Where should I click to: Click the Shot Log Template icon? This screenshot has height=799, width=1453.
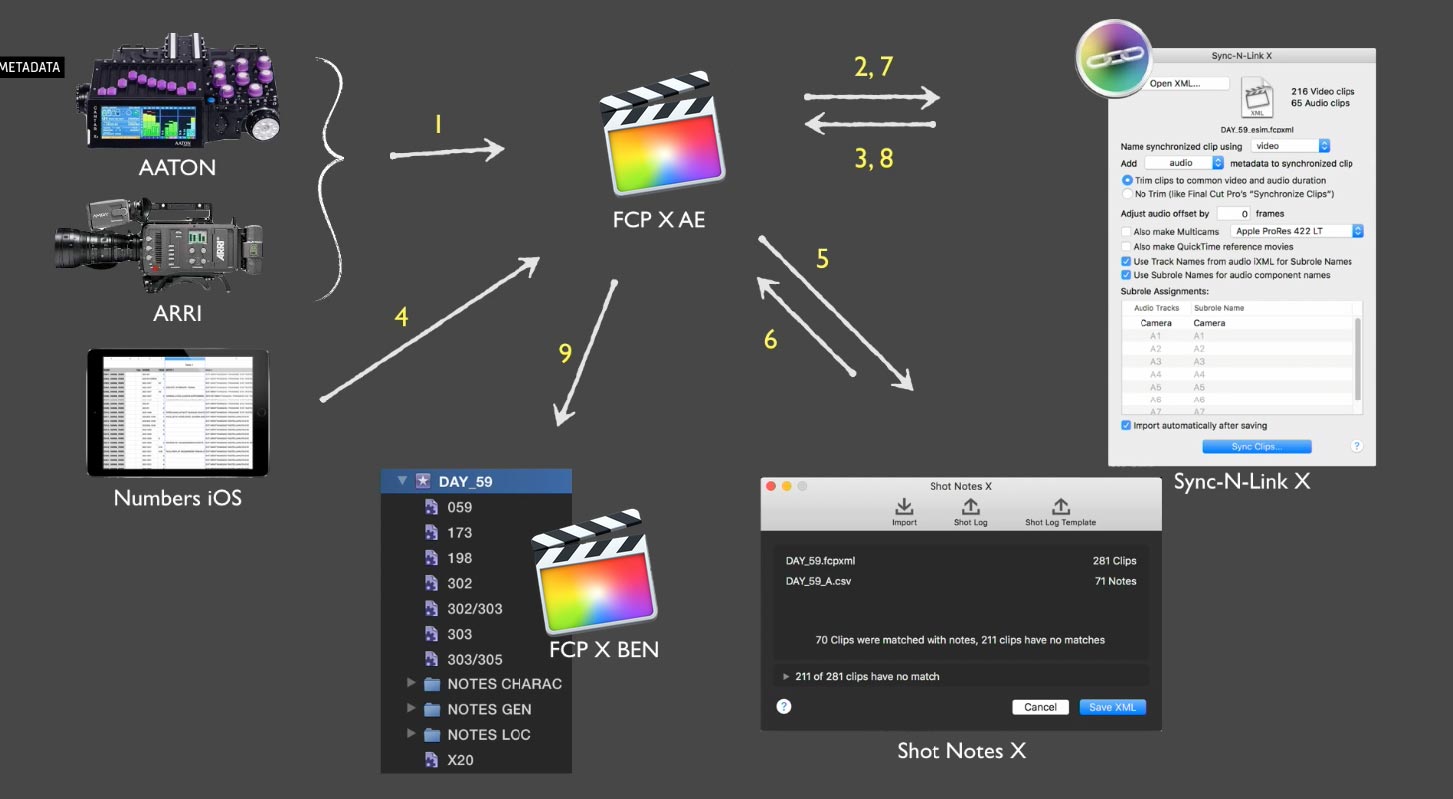pos(1060,506)
